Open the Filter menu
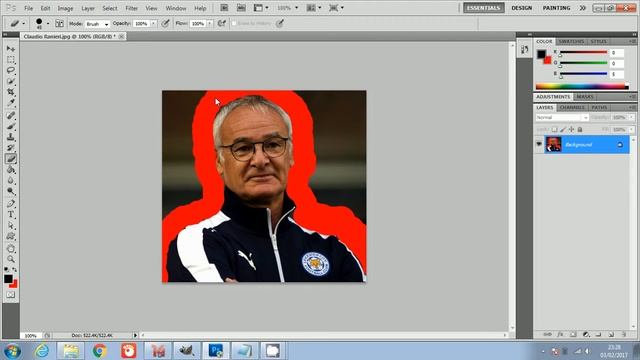640x360 pixels. click(x=131, y=8)
